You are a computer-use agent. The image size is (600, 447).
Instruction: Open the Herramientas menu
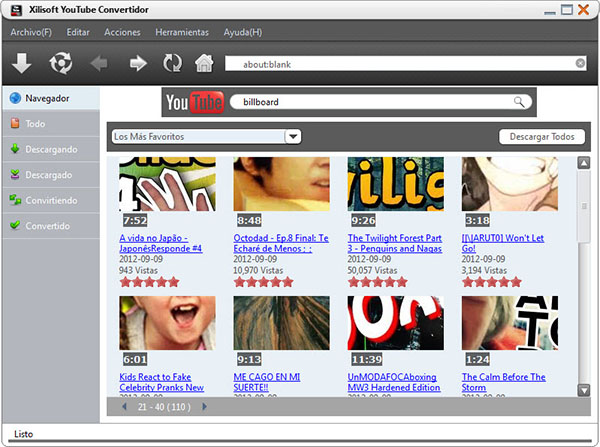click(182, 32)
